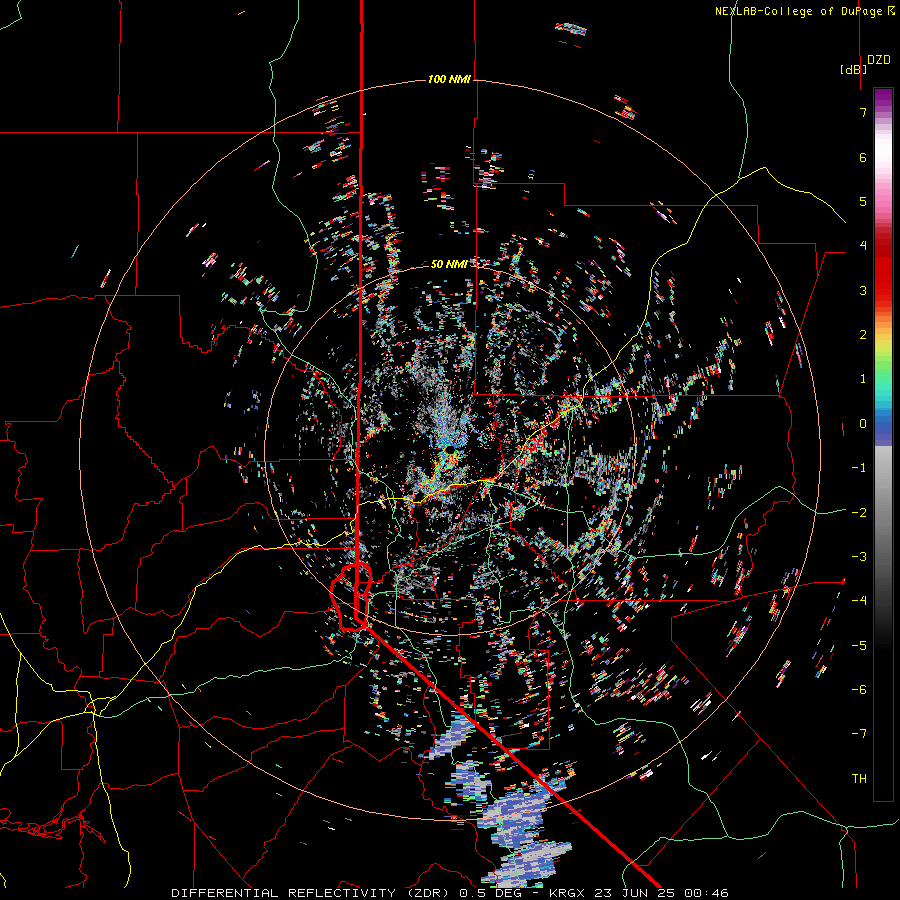Image resolution: width=900 pixels, height=900 pixels.
Task: Click the thick red warning polygon outline
Action: pos(351,598)
